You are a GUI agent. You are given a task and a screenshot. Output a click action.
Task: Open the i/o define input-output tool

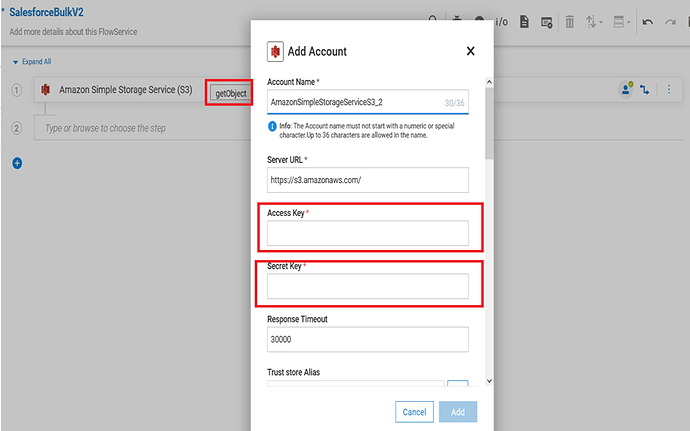(x=501, y=22)
